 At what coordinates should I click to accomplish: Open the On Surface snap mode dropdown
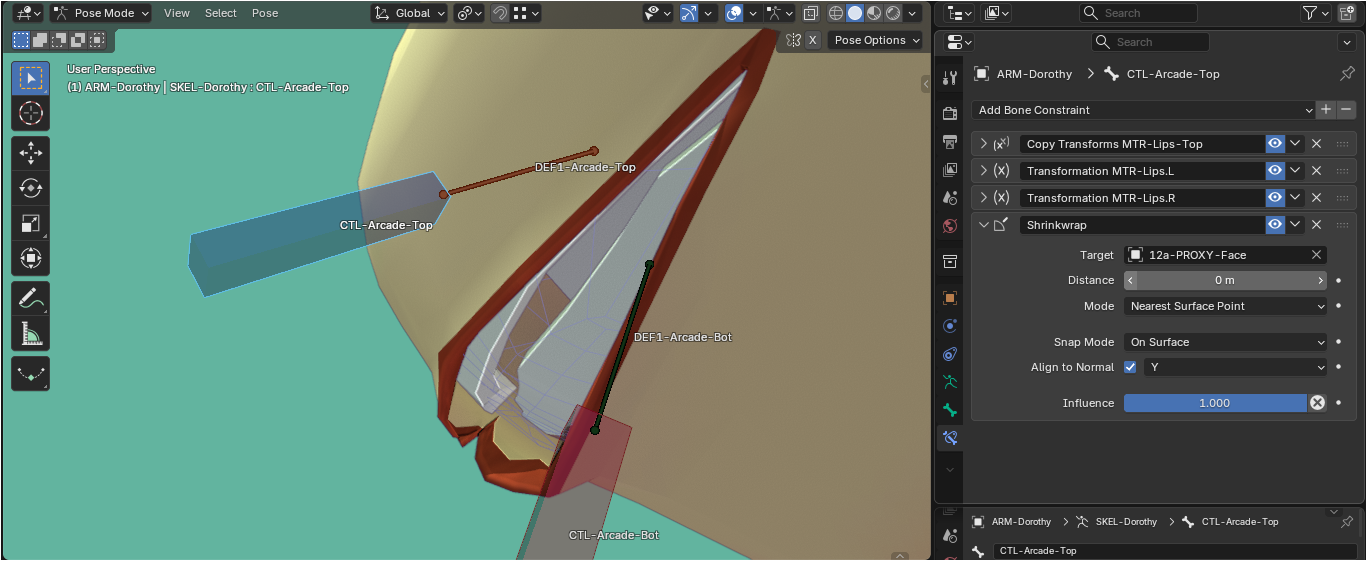(1226, 342)
